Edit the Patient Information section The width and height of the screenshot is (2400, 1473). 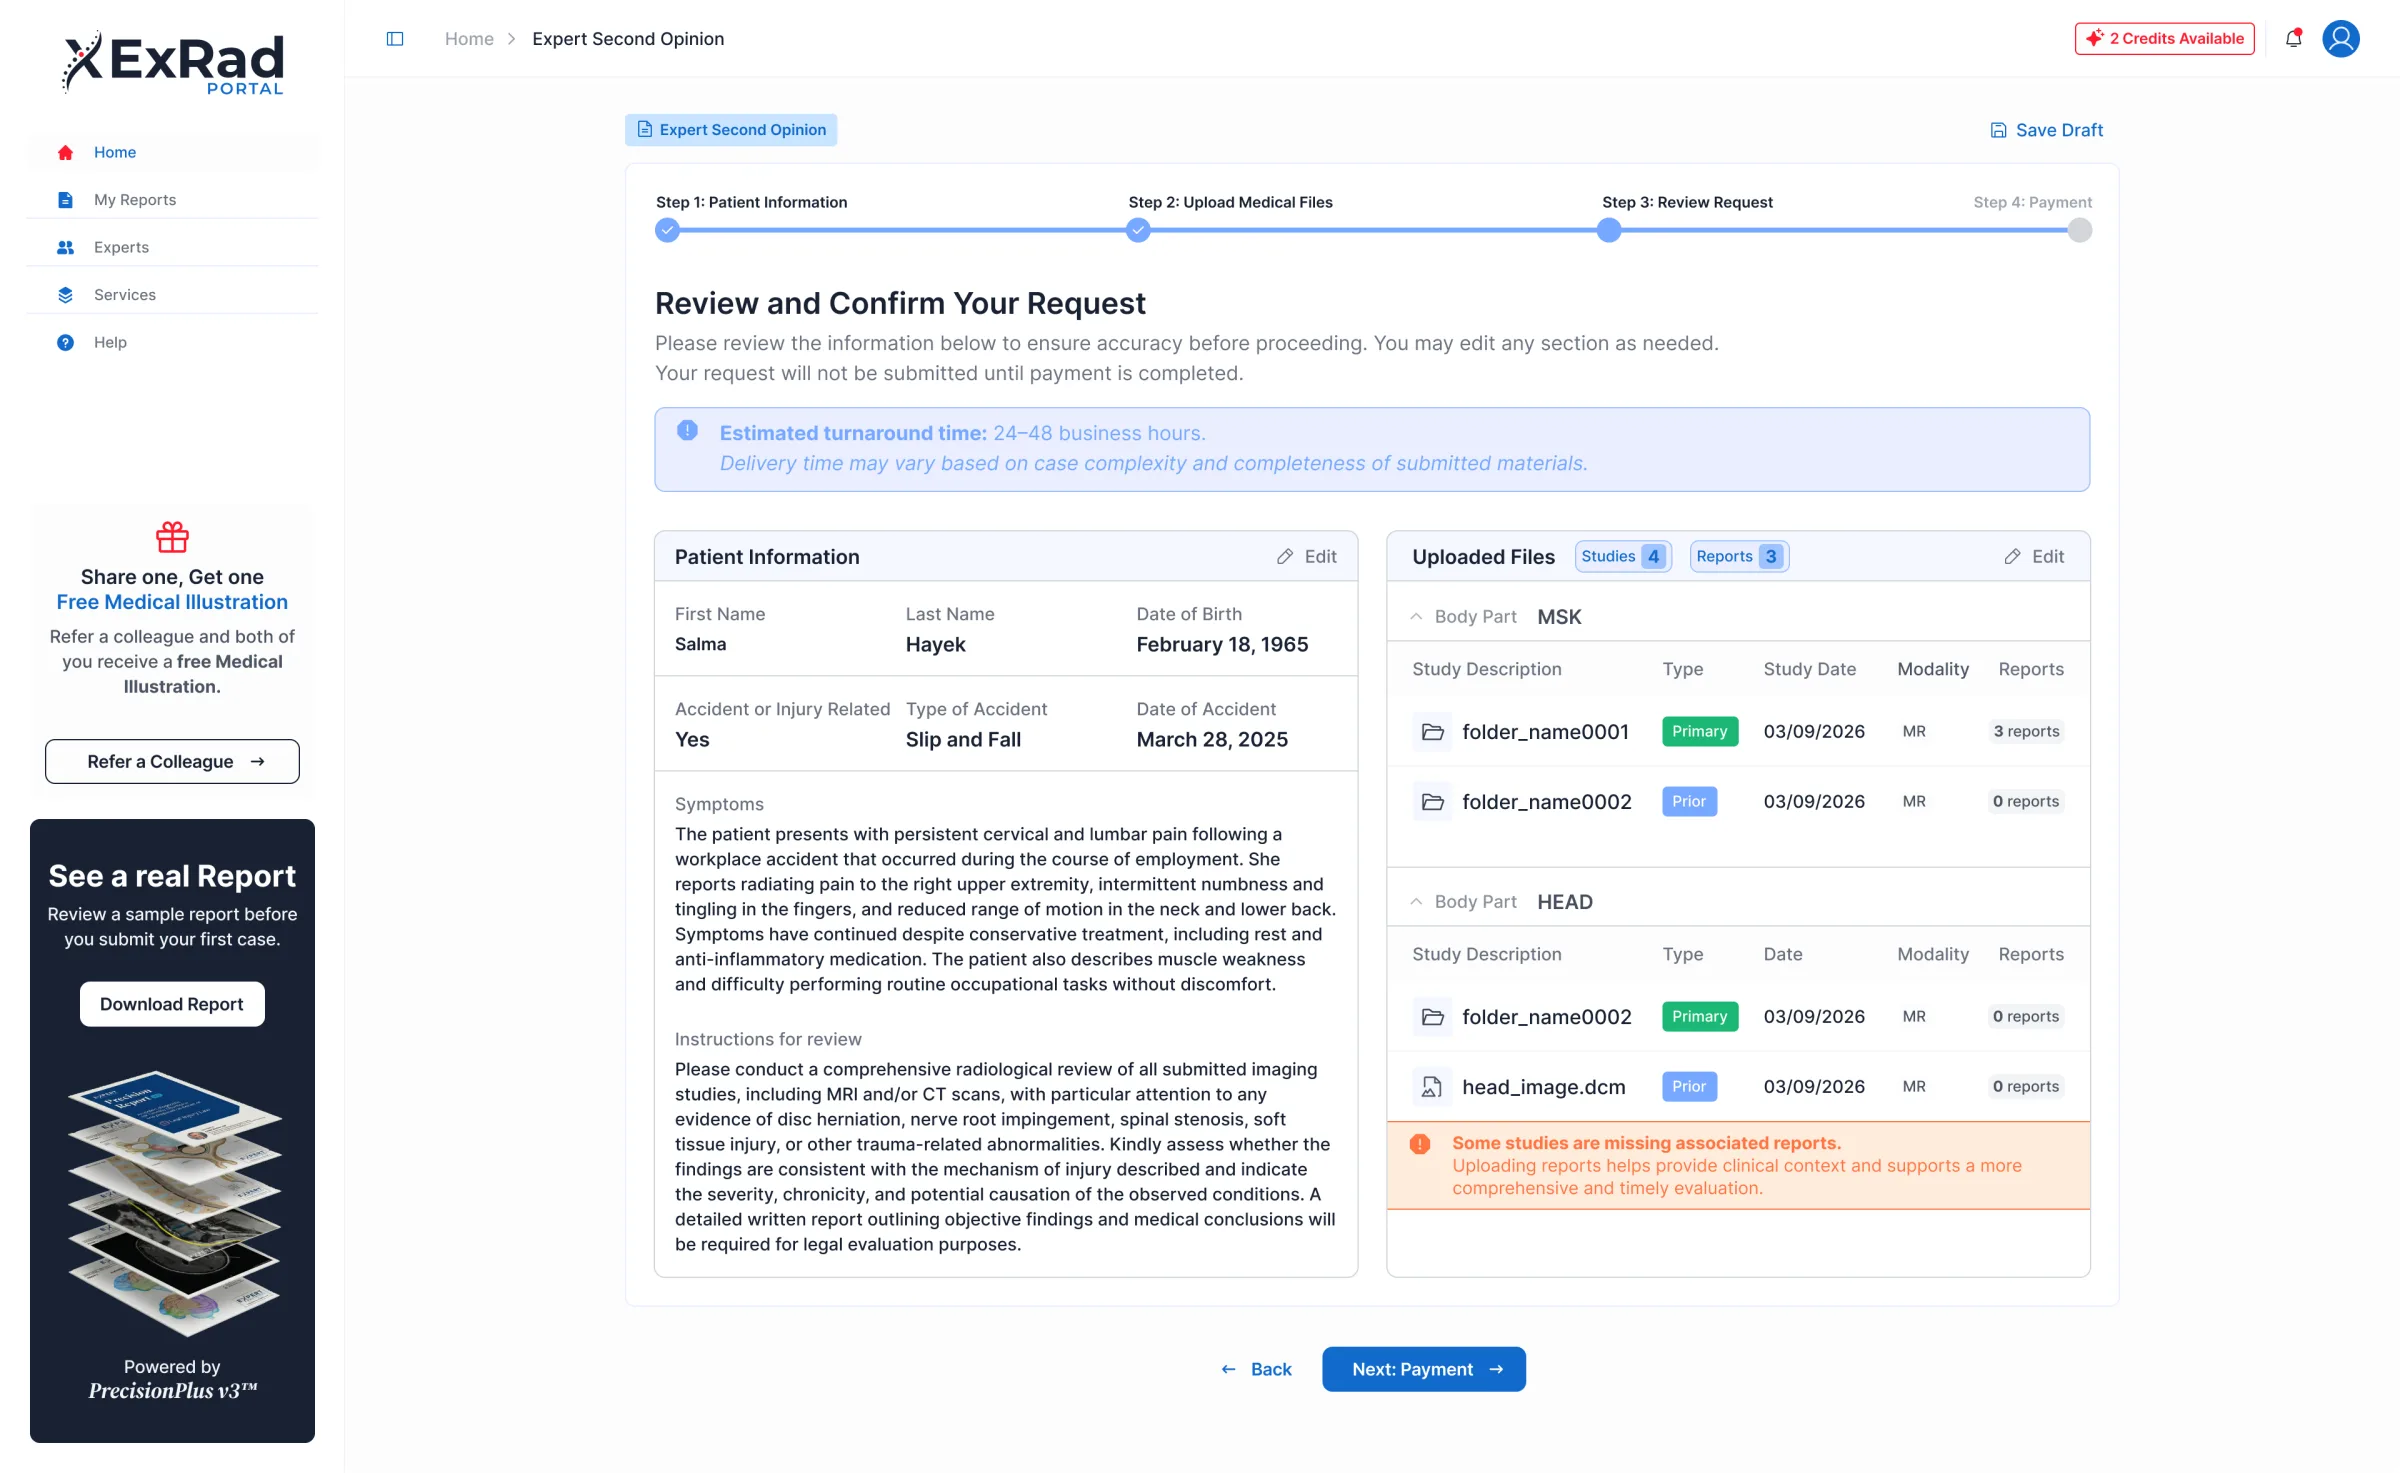tap(1306, 557)
